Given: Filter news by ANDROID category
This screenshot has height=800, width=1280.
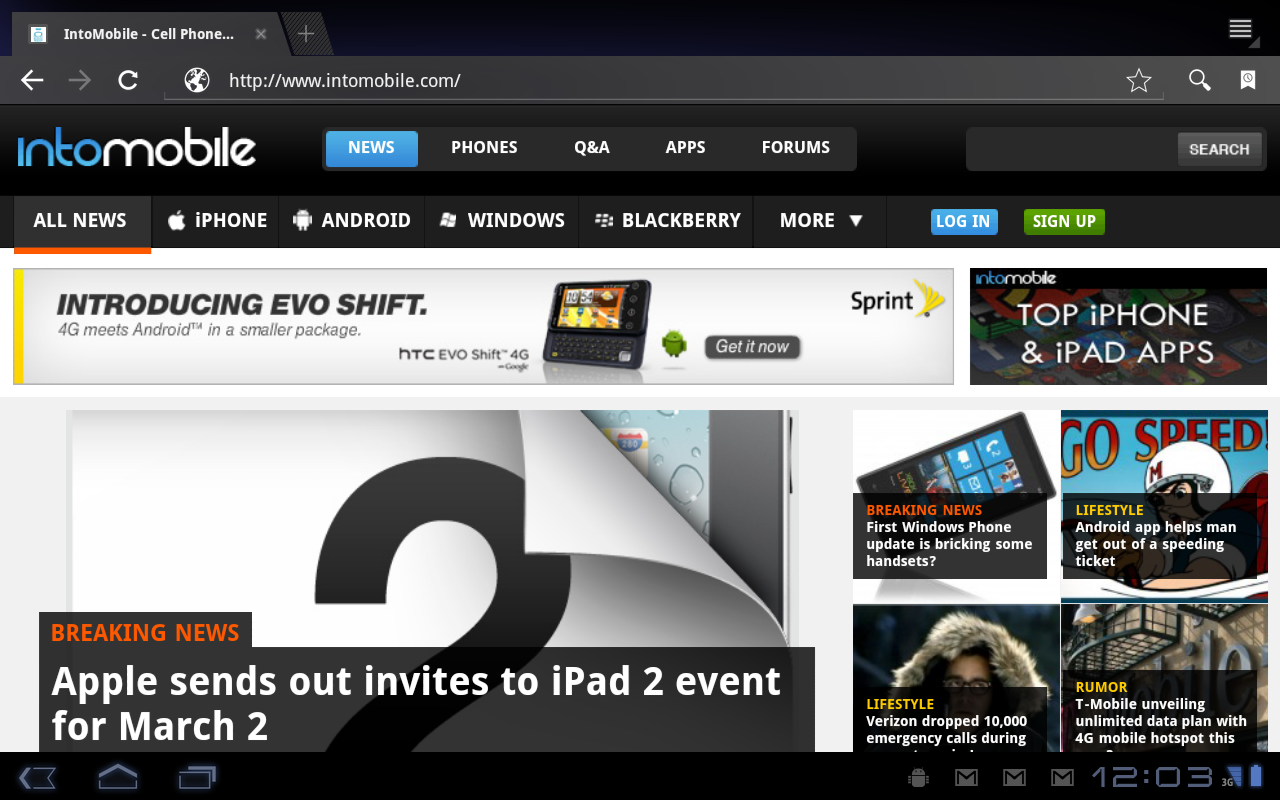Looking at the screenshot, I should point(352,221).
